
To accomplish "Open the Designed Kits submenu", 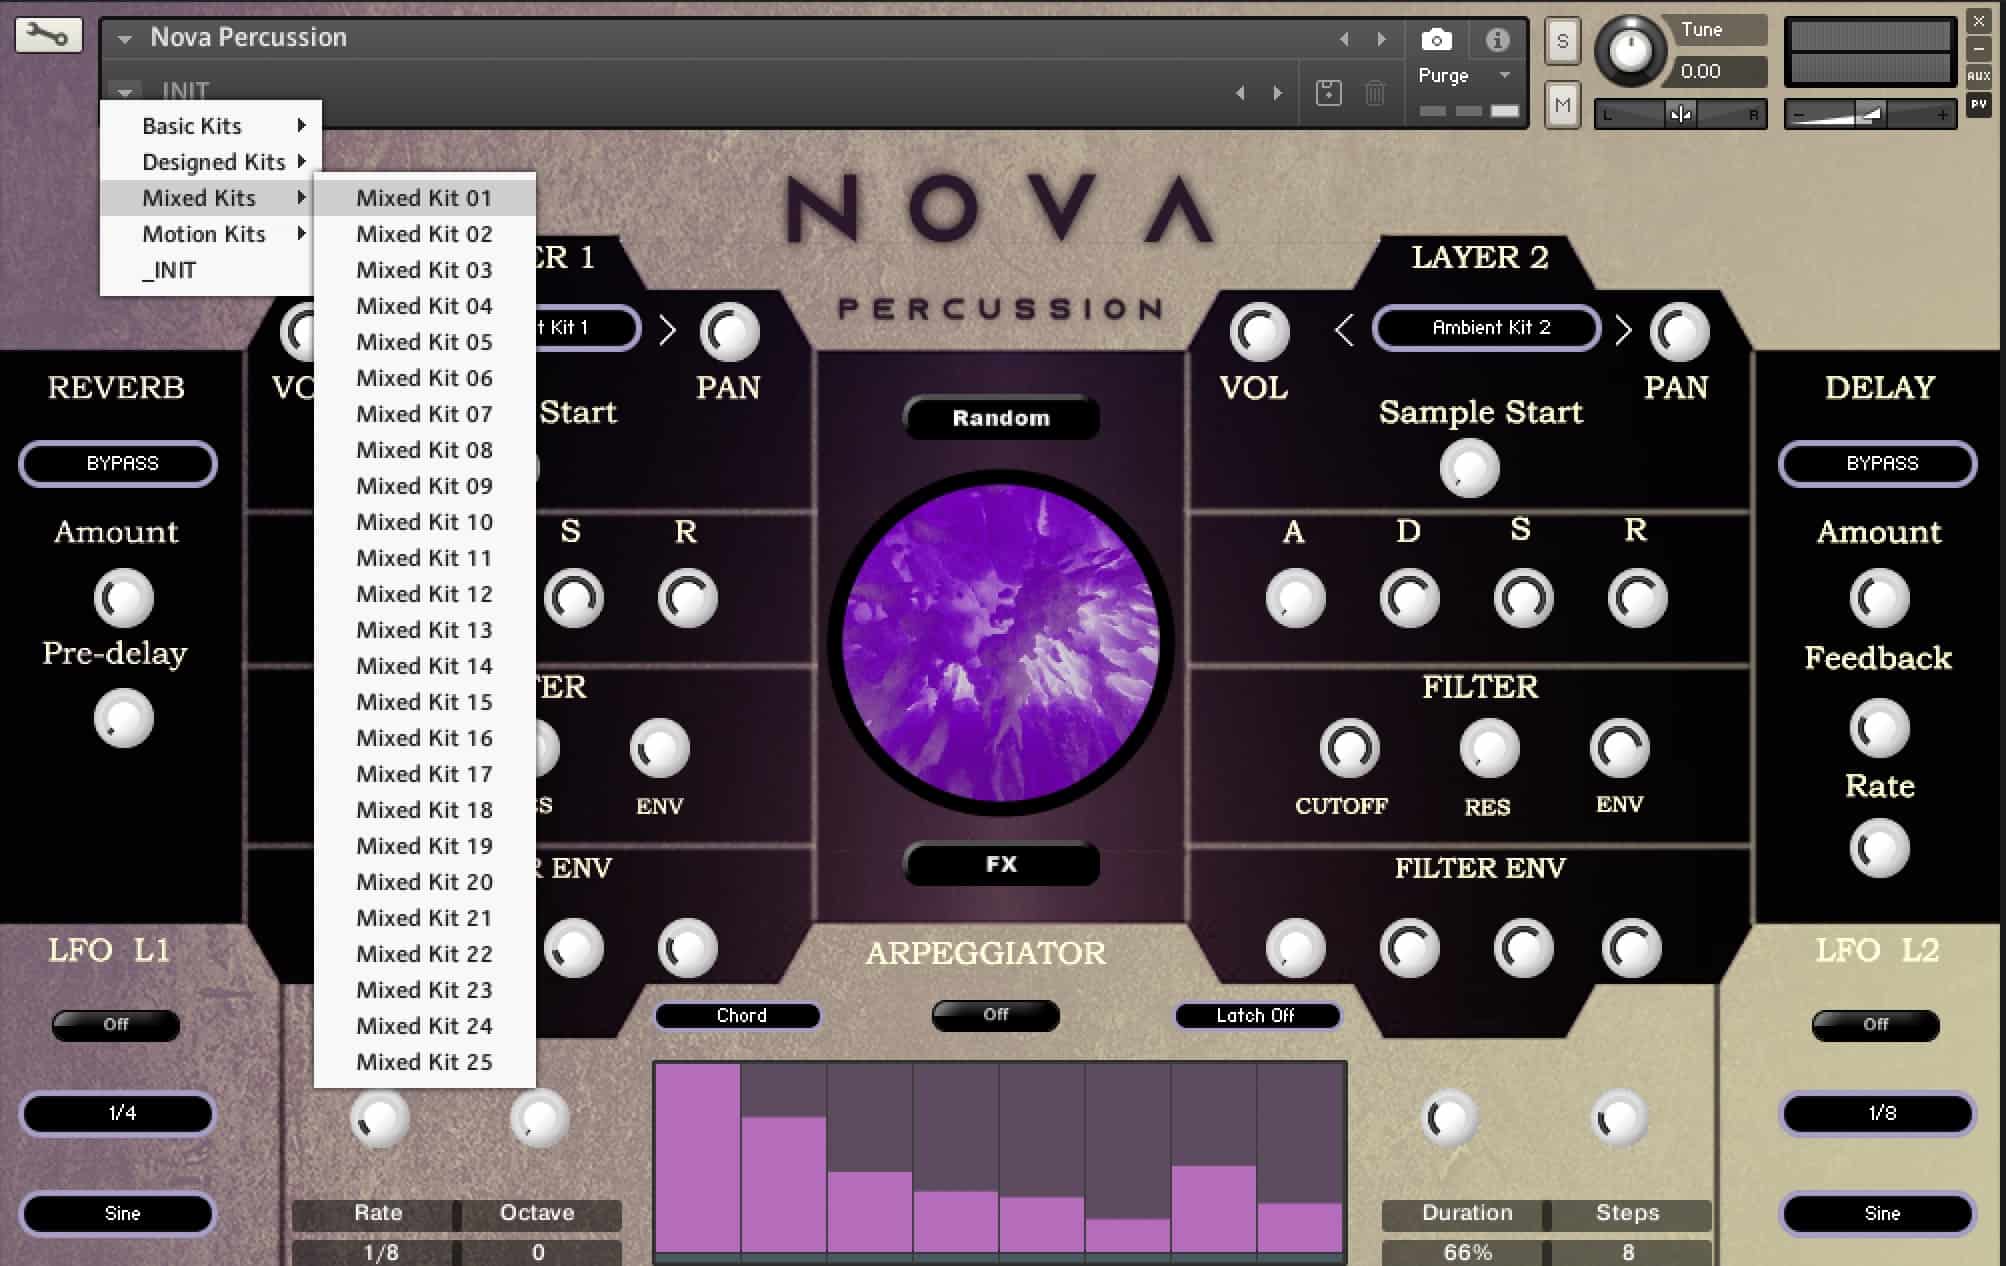I will pos(211,162).
